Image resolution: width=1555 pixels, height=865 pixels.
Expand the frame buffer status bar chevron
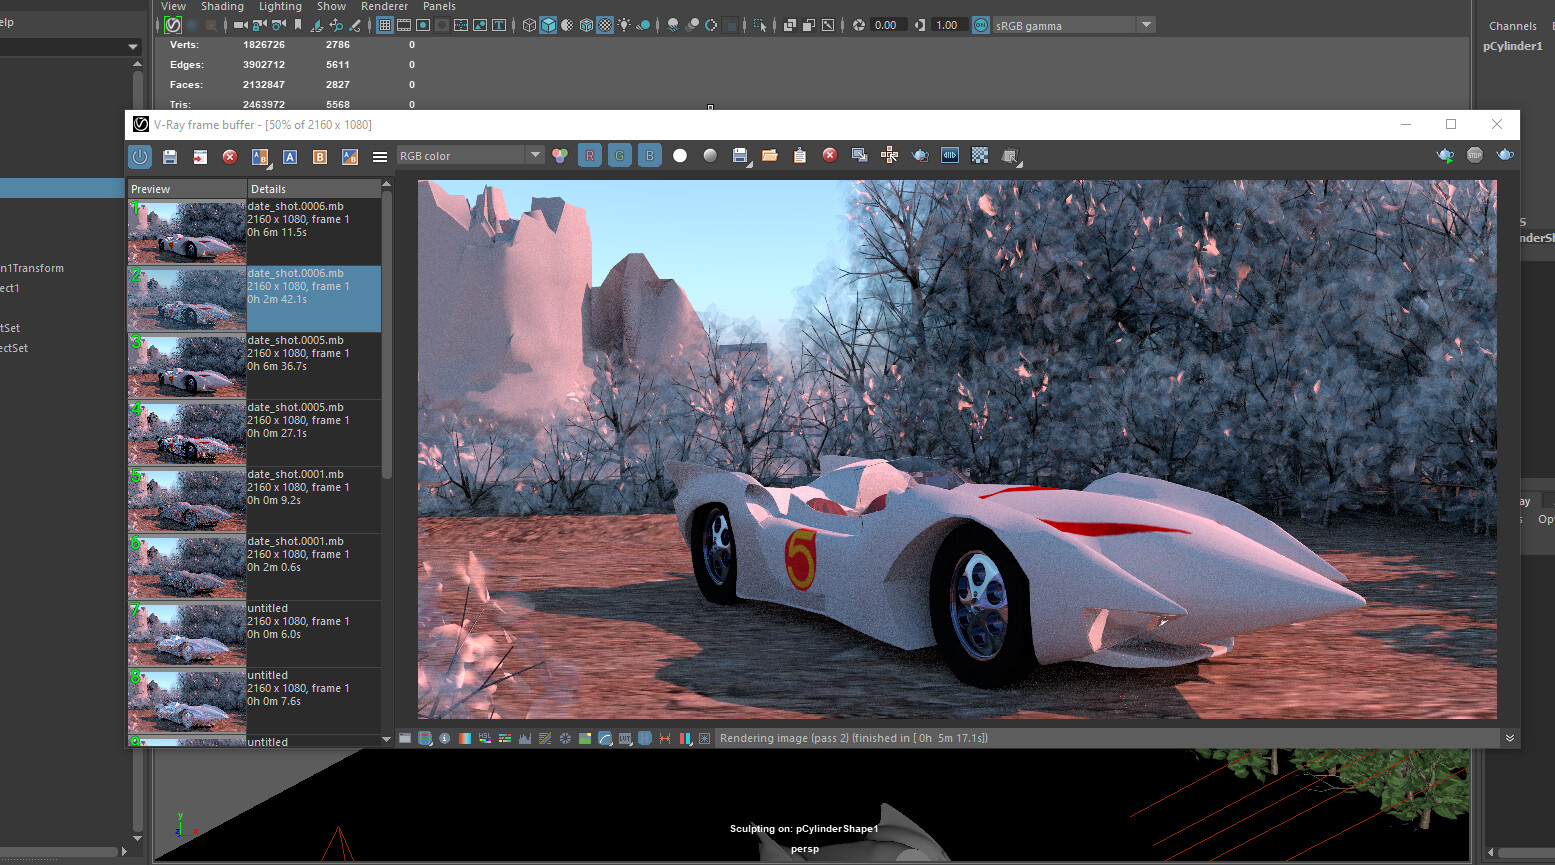(1509, 738)
